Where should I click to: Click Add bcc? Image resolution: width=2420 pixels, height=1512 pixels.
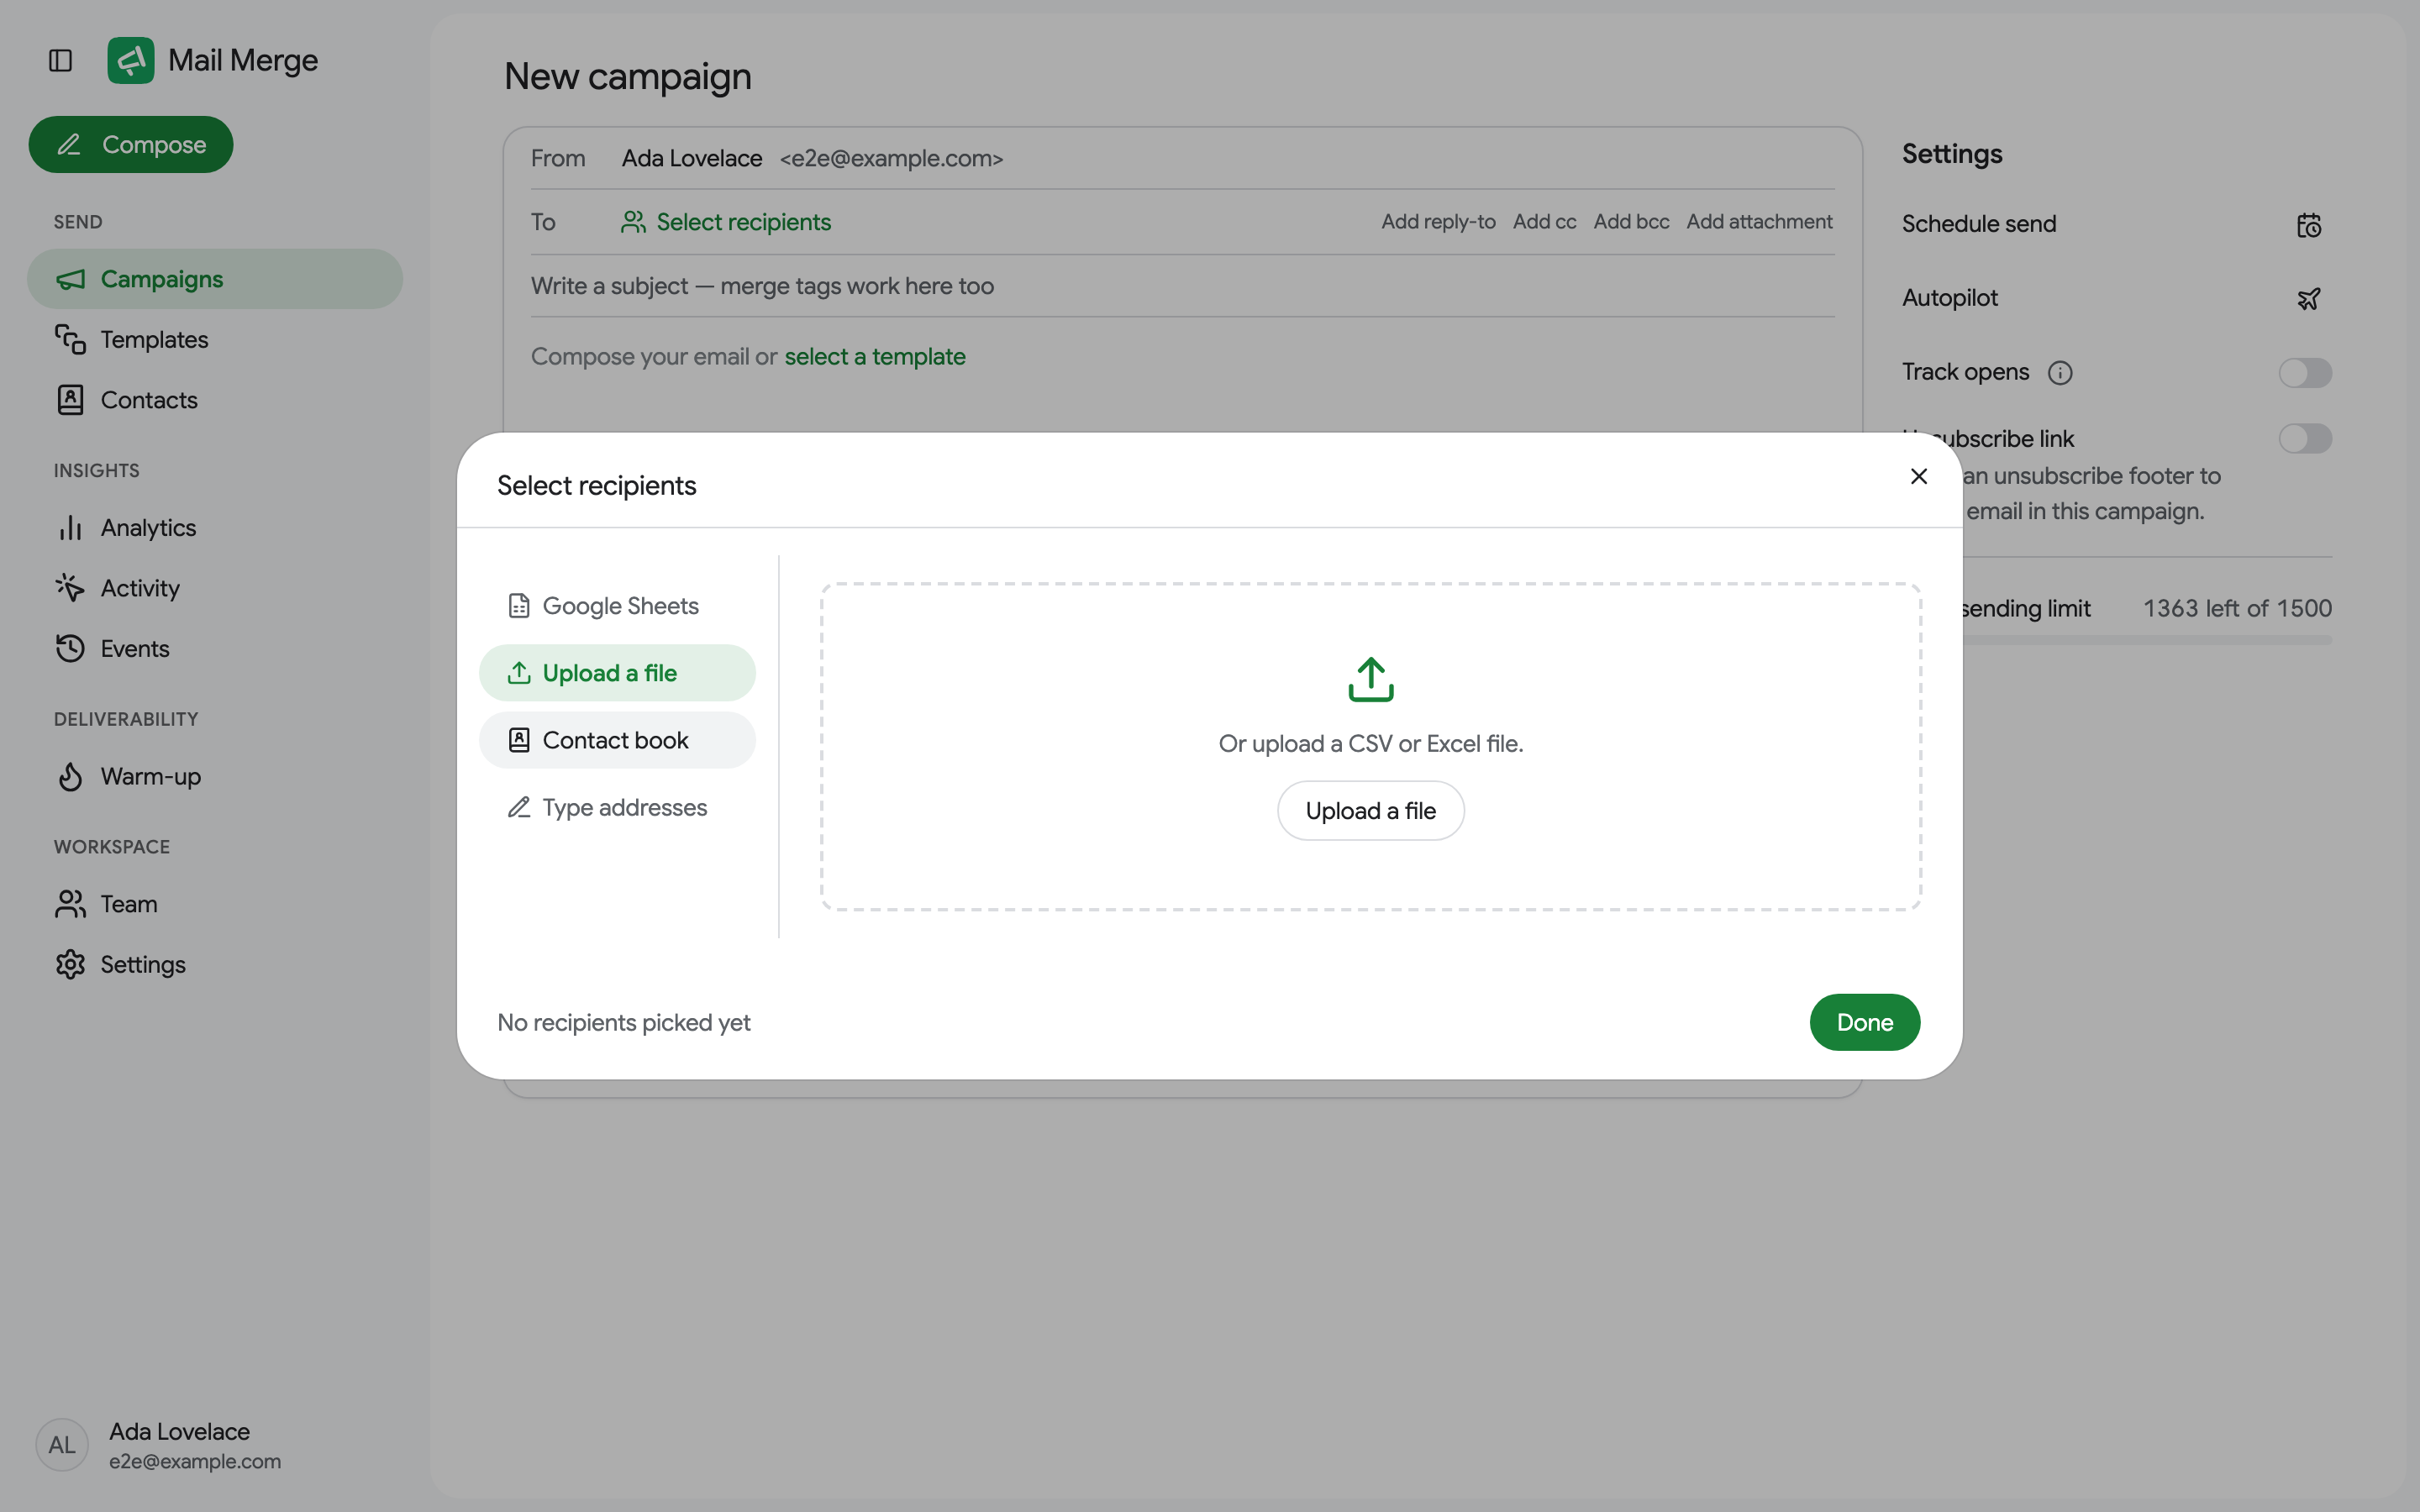[x=1631, y=222]
